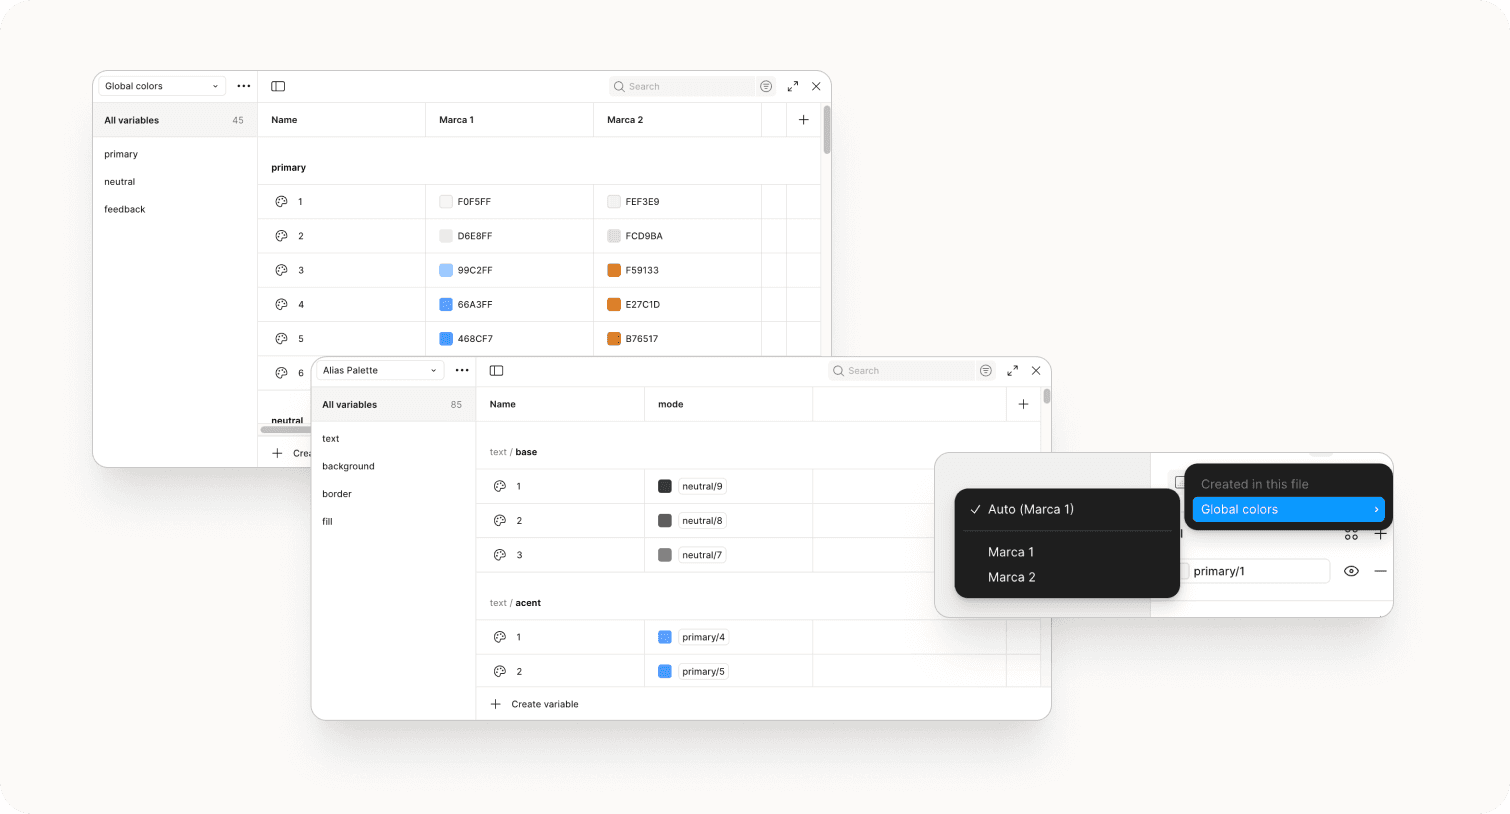Select Auto (Marca 1) mode option
Screen dimensions: 1510x814
point(1067,509)
